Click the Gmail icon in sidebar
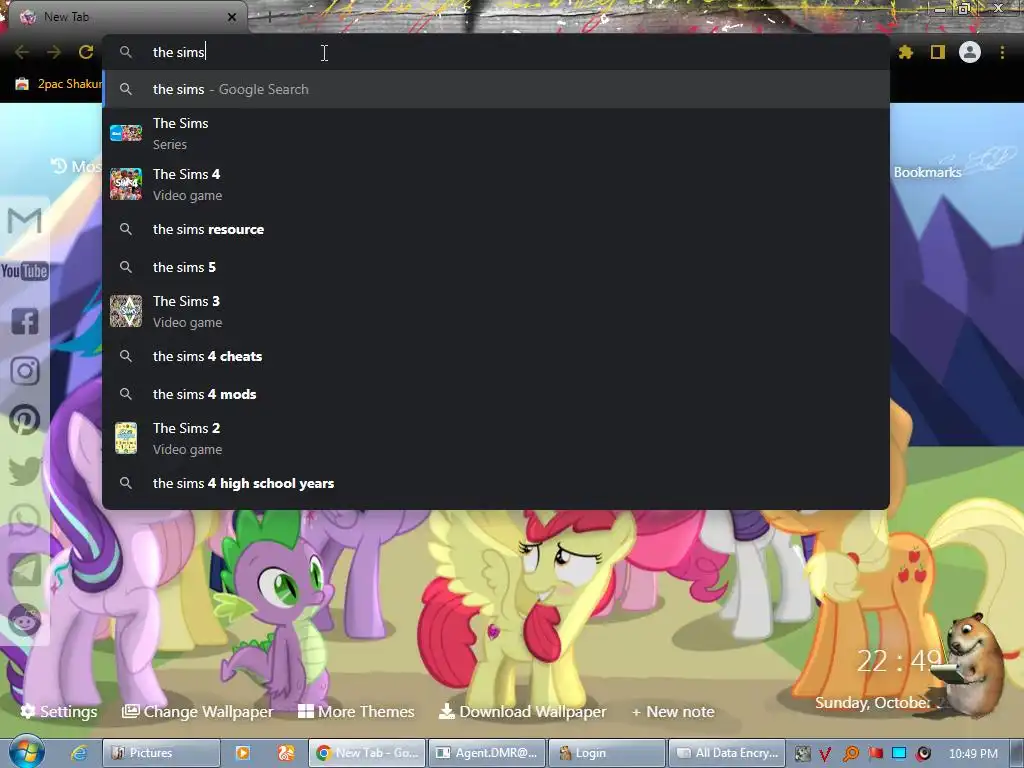The image size is (1024, 768). [x=25, y=221]
